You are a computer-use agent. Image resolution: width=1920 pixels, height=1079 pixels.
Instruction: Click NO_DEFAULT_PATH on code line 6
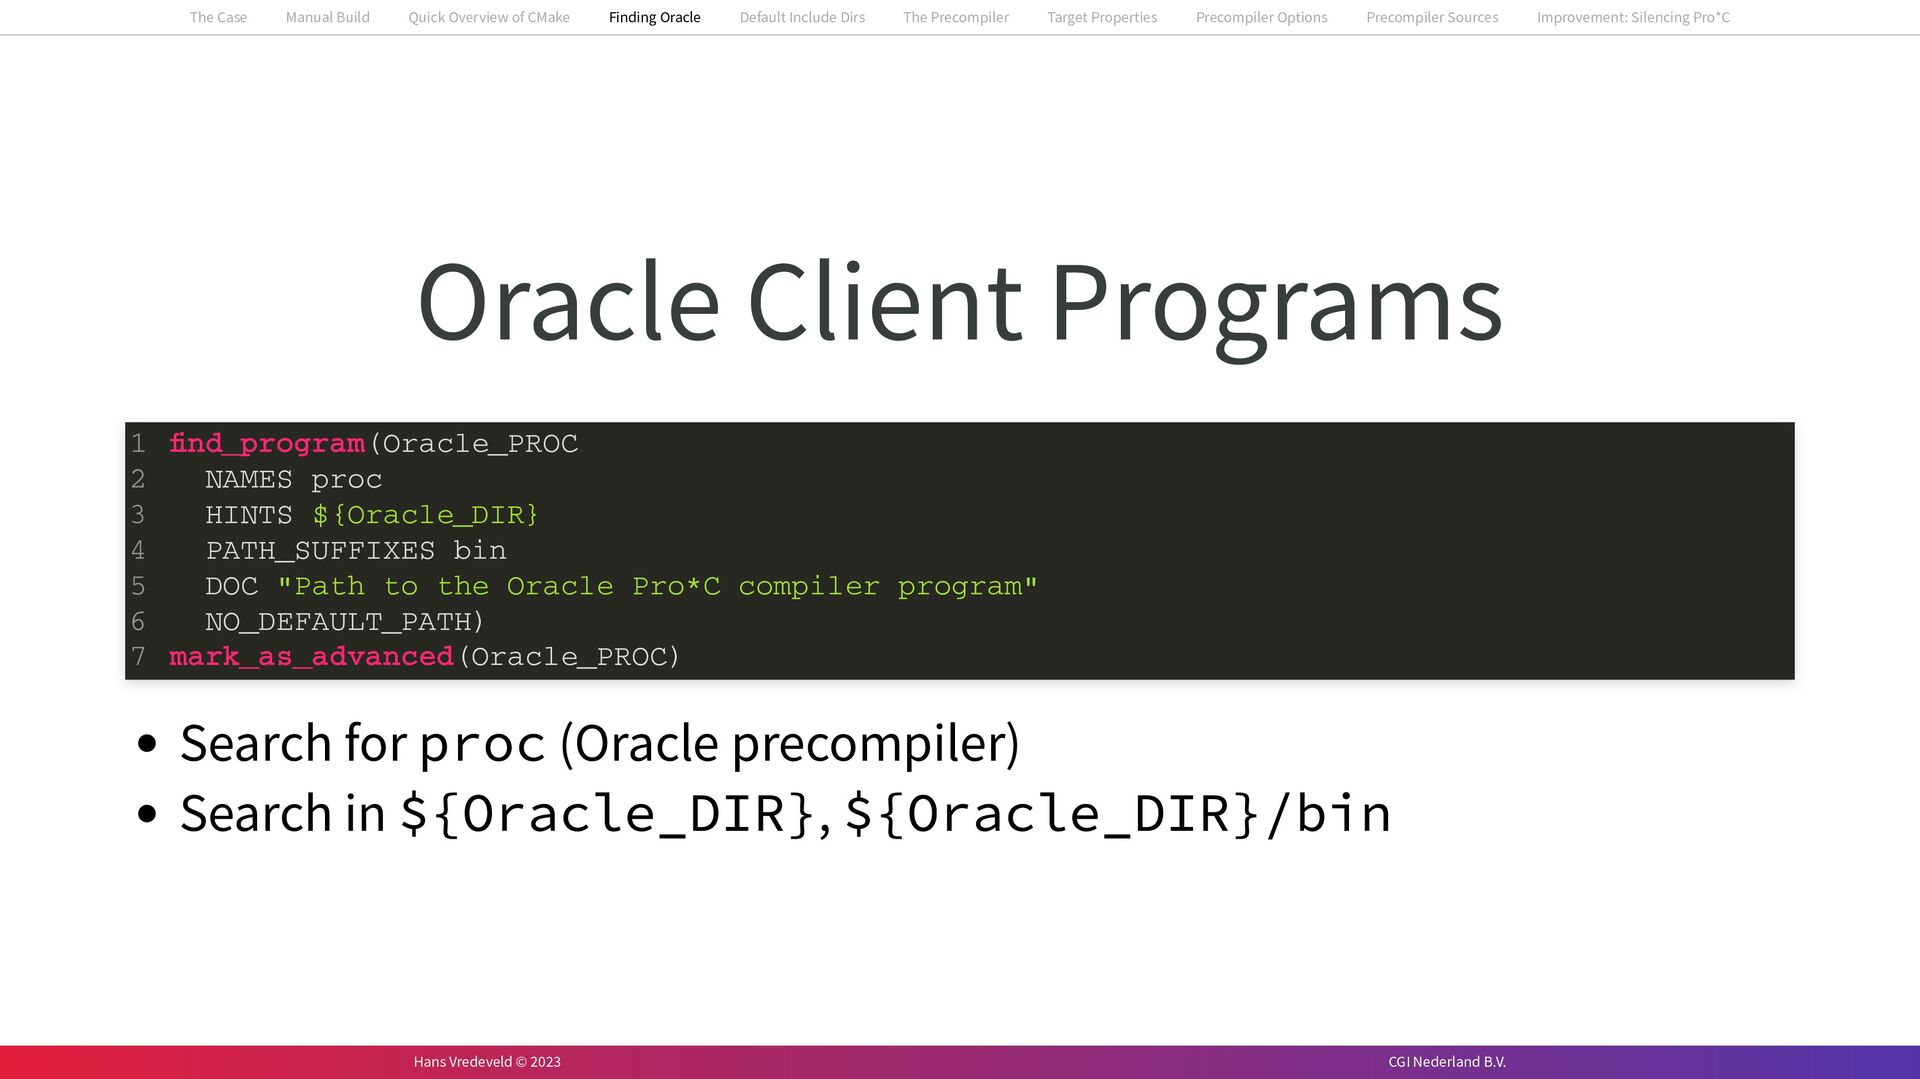pos(339,622)
